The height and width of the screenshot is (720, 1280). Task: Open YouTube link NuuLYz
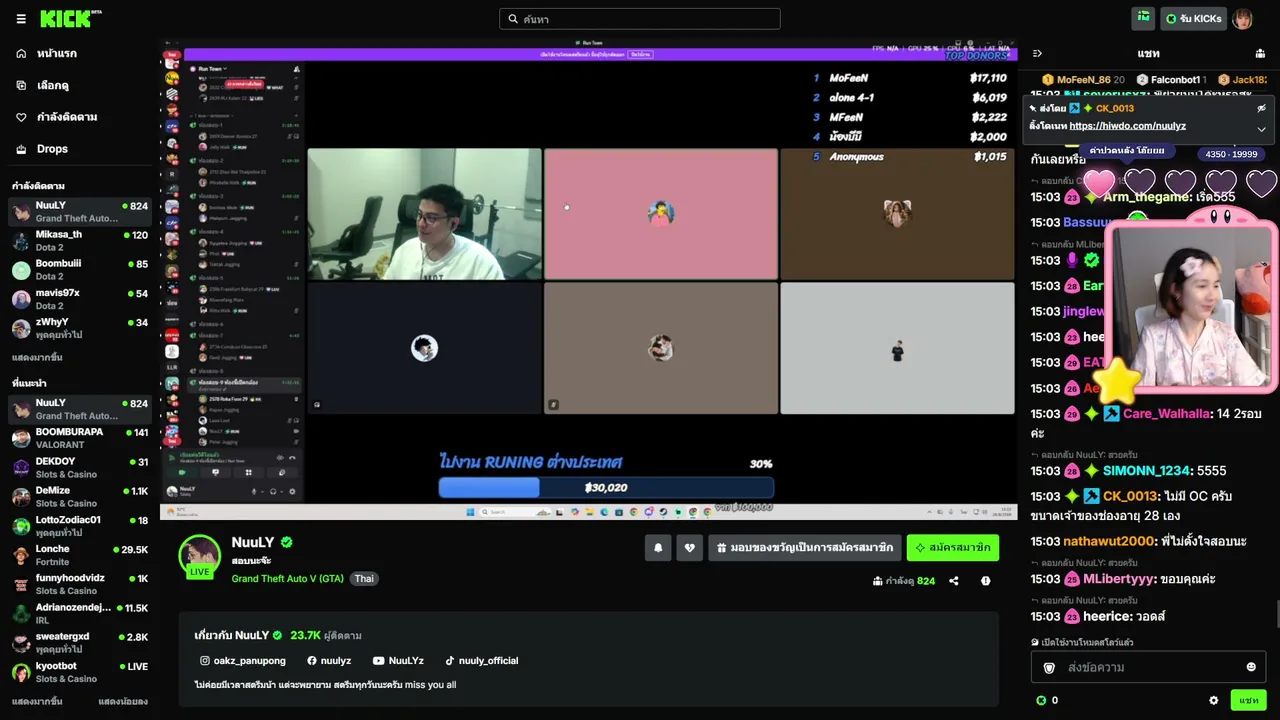[398, 661]
